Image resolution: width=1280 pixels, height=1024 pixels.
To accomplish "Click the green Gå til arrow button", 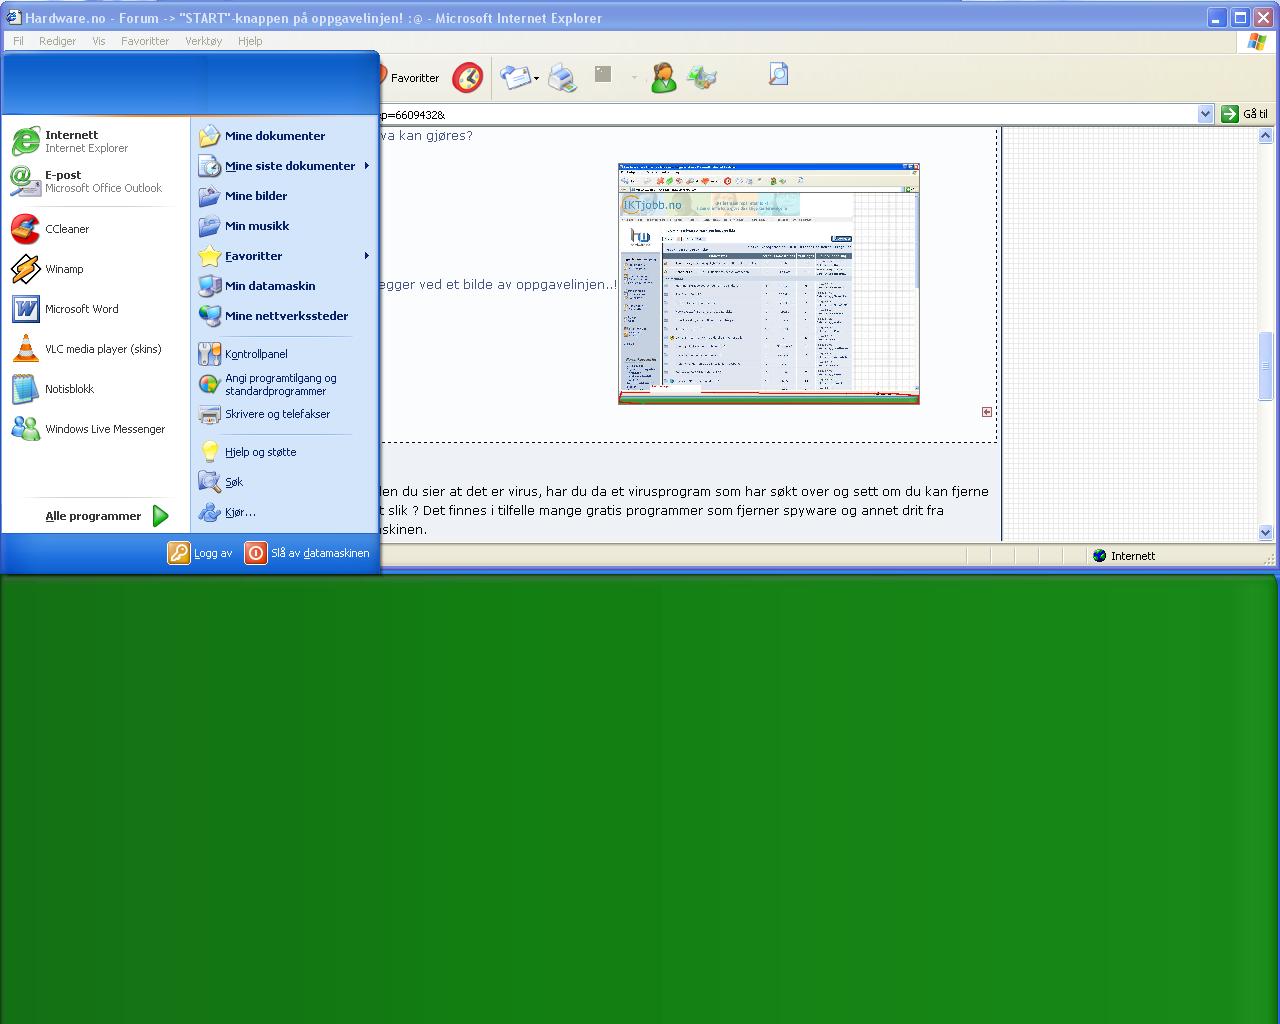I will point(1230,114).
